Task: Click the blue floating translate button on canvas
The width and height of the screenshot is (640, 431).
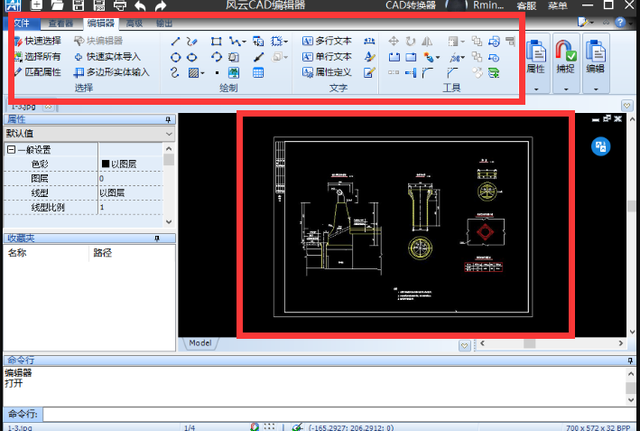Action: (x=600, y=146)
